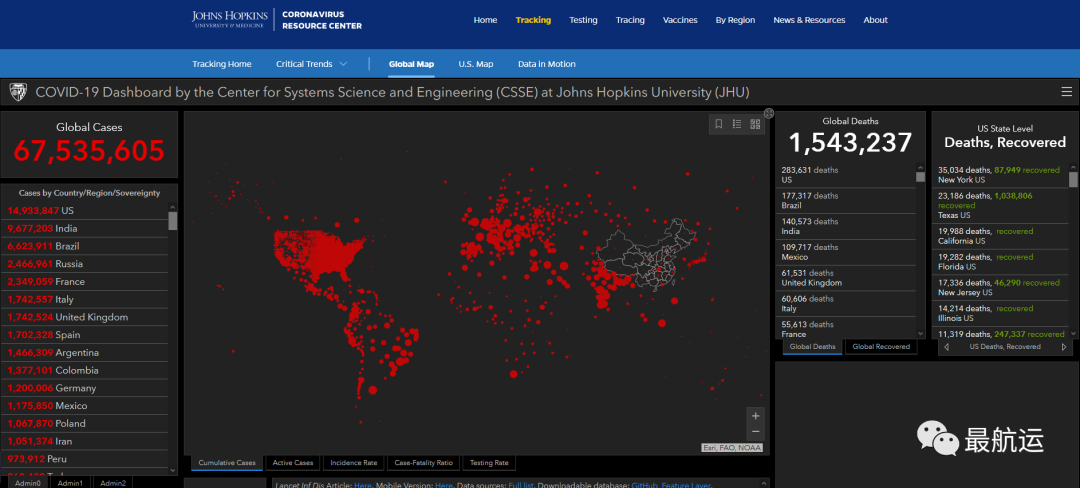Switch to Testing Rate map tab
The height and width of the screenshot is (488, 1080).
488,463
